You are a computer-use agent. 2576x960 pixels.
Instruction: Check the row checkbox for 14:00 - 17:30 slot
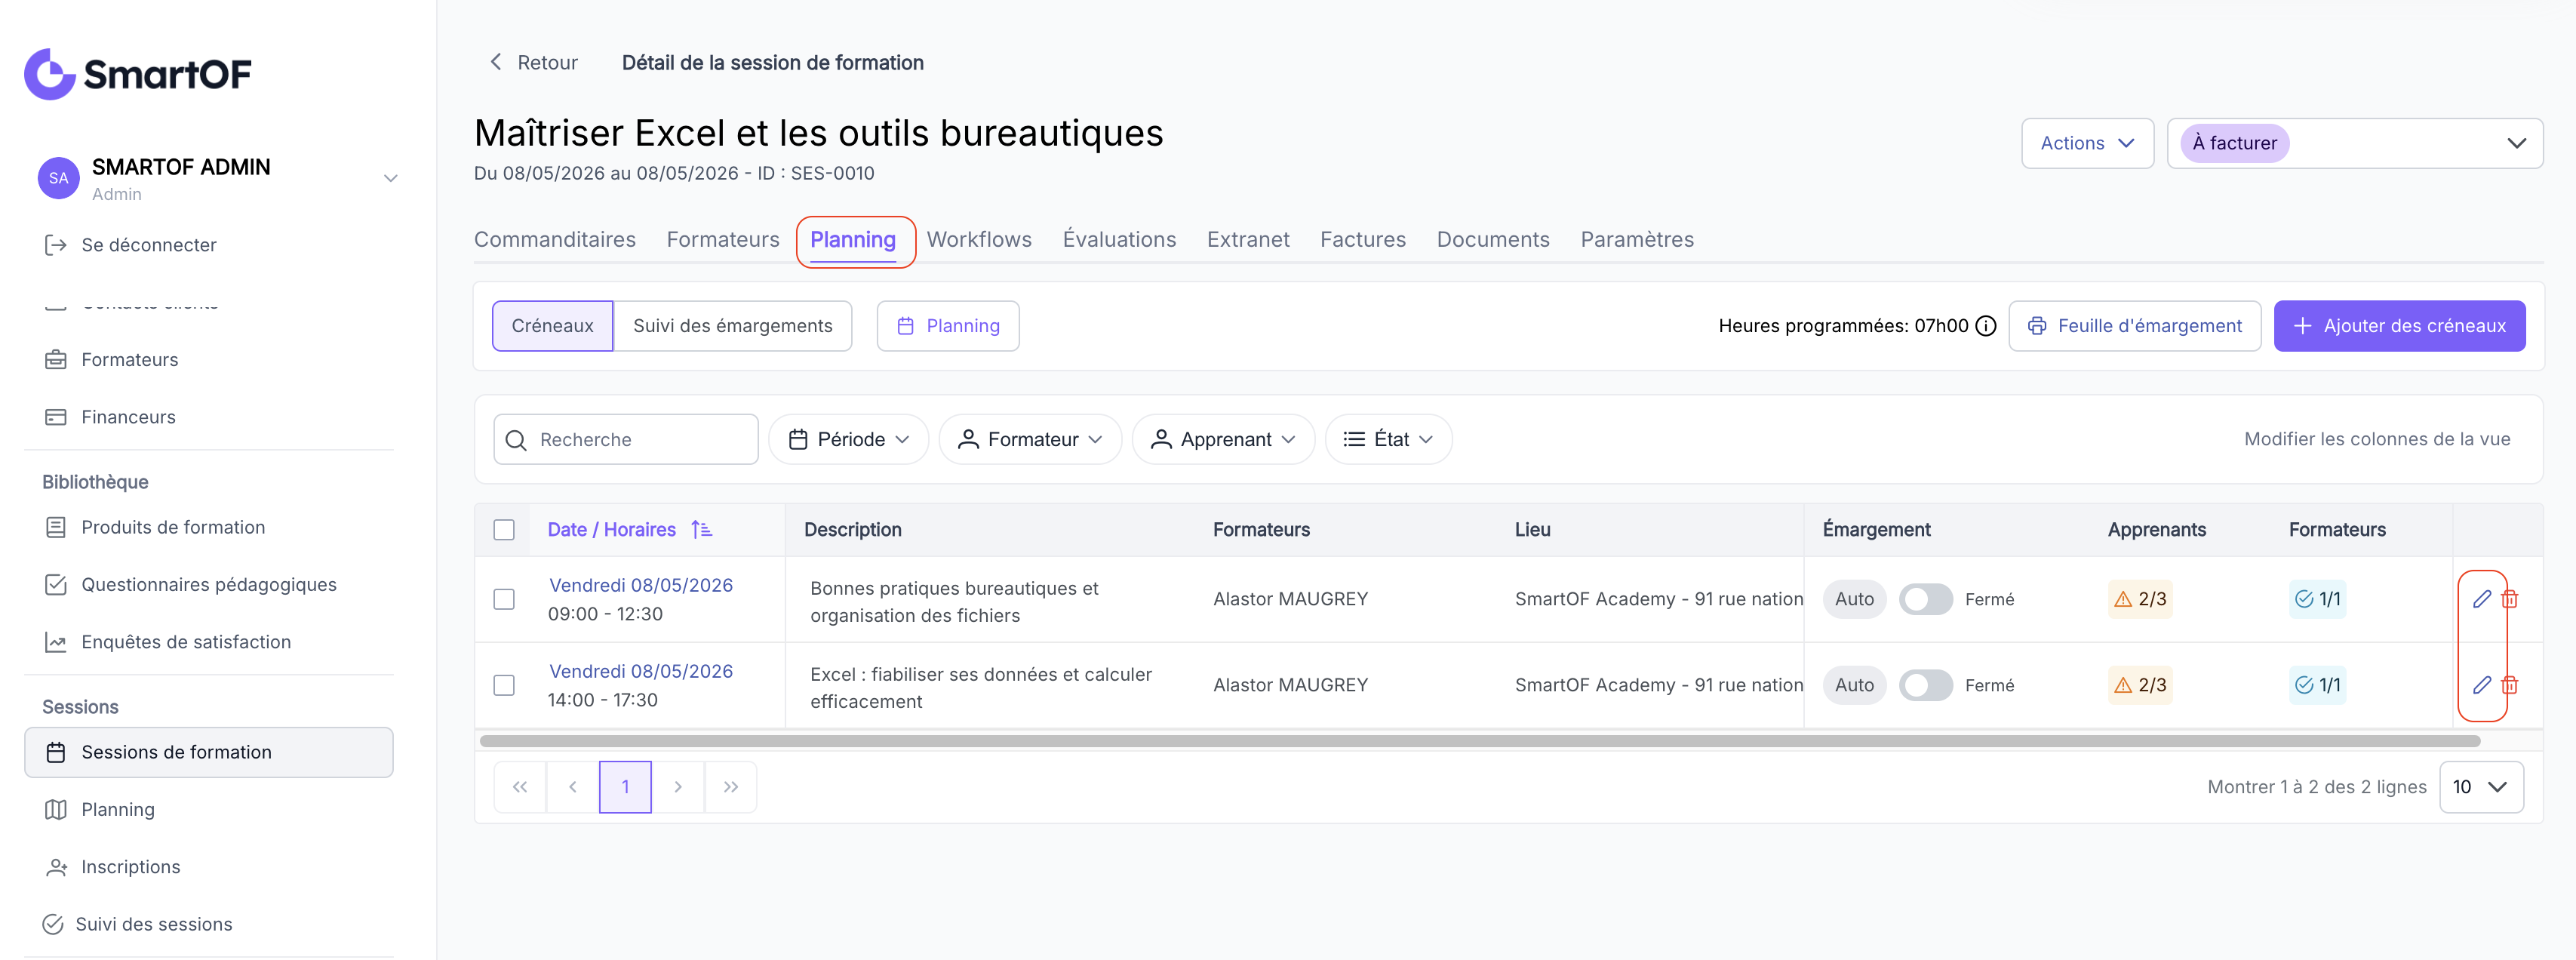(x=504, y=685)
